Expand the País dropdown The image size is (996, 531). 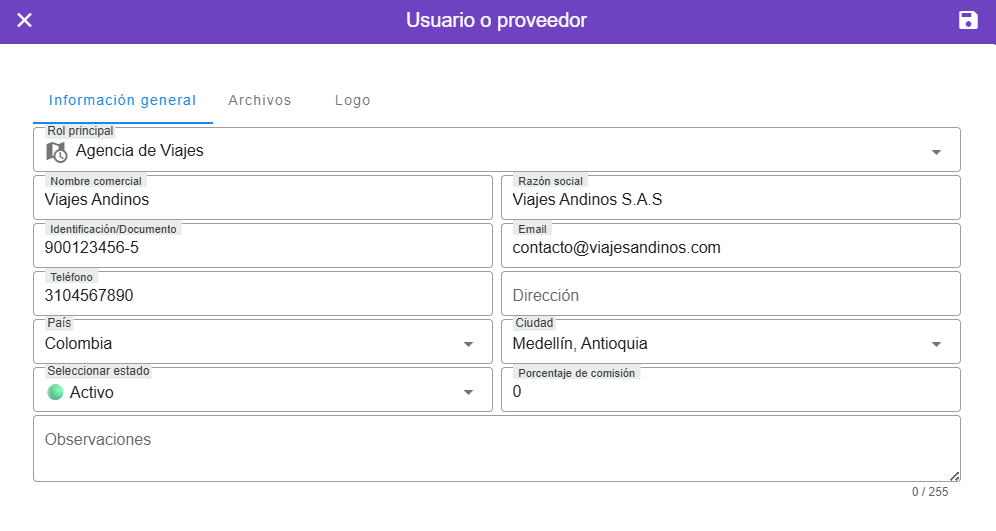[468, 344]
